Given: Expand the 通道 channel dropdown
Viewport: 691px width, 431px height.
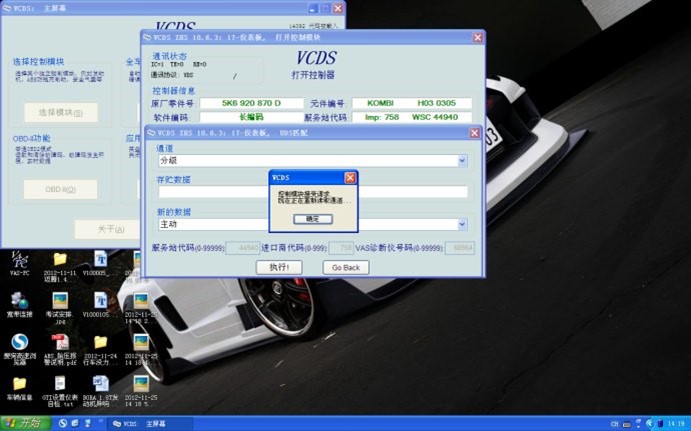Looking at the screenshot, I should 462,161.
